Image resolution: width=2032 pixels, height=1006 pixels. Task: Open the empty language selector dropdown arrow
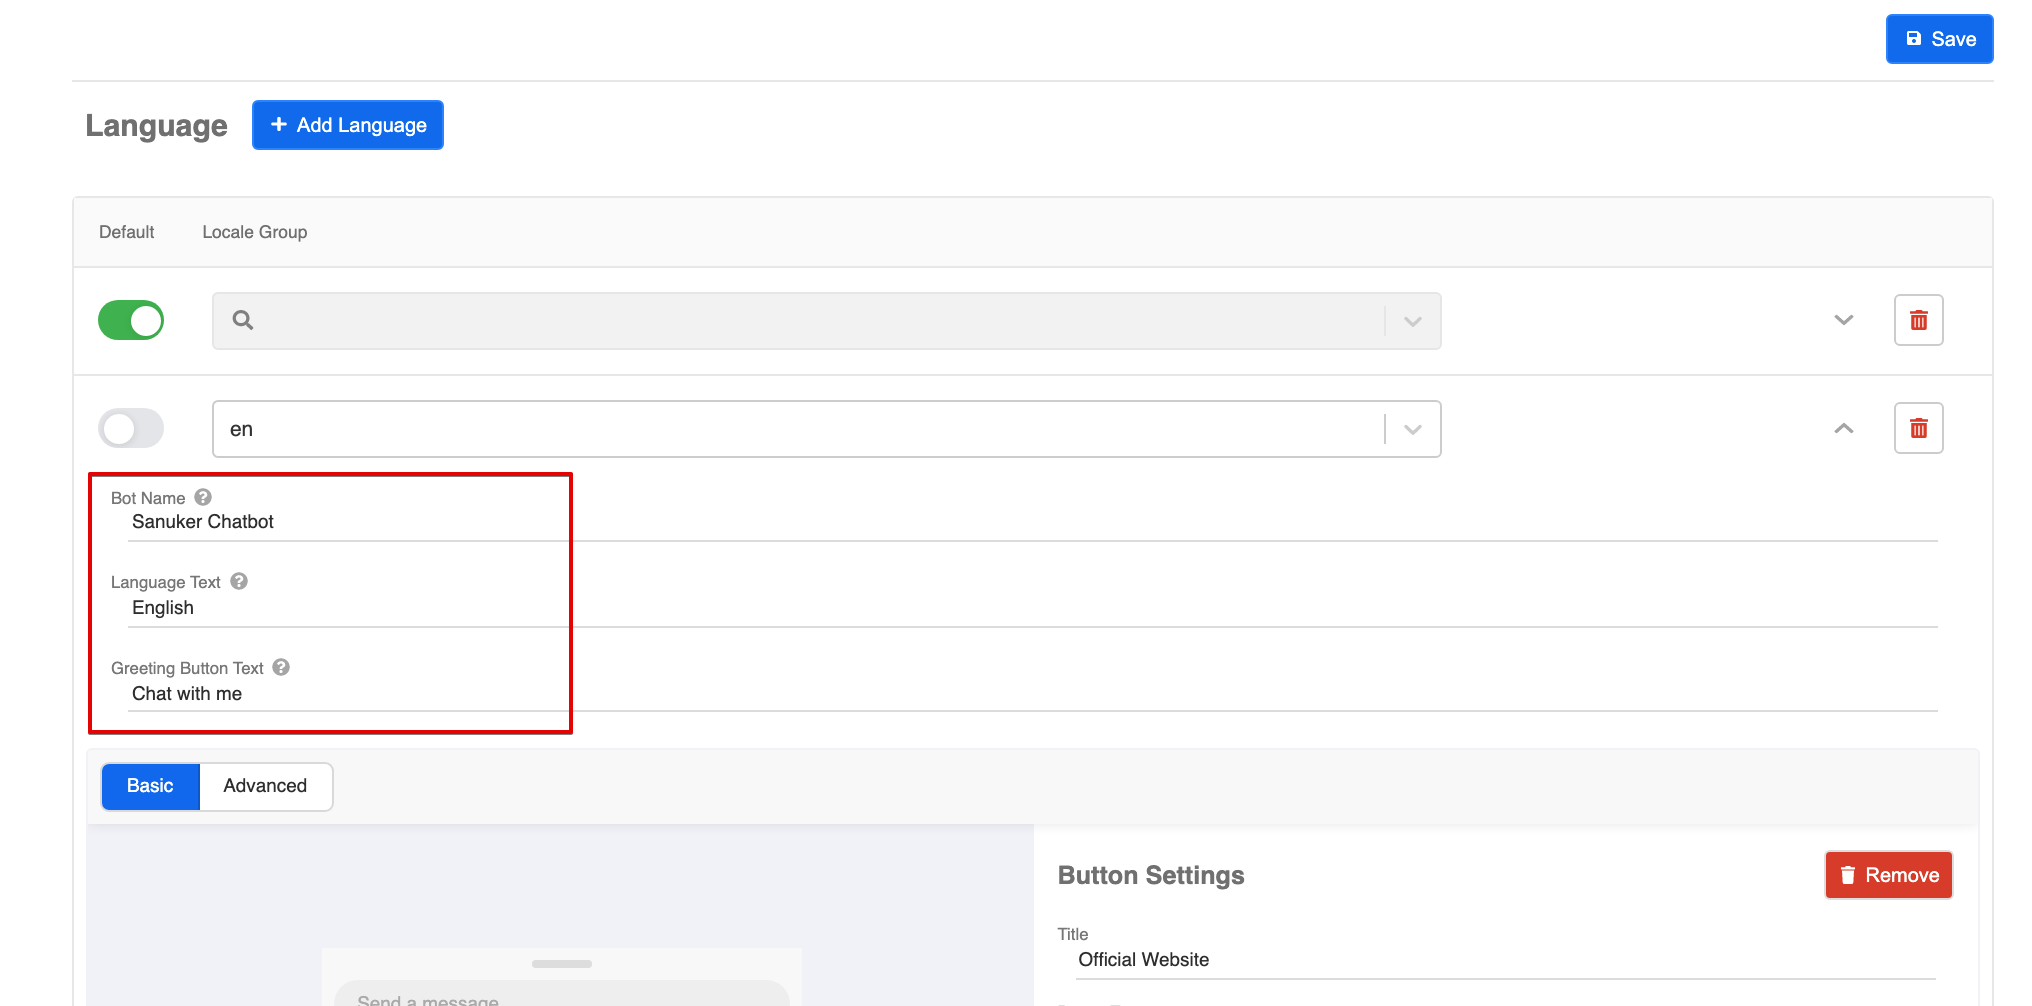1412,321
